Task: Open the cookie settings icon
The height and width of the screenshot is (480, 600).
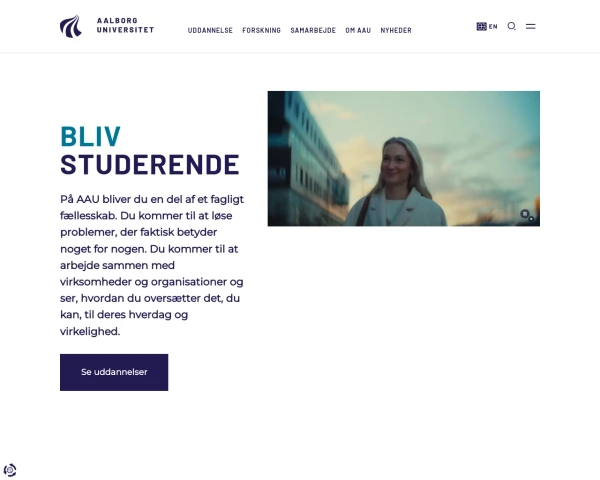Action: click(10, 470)
